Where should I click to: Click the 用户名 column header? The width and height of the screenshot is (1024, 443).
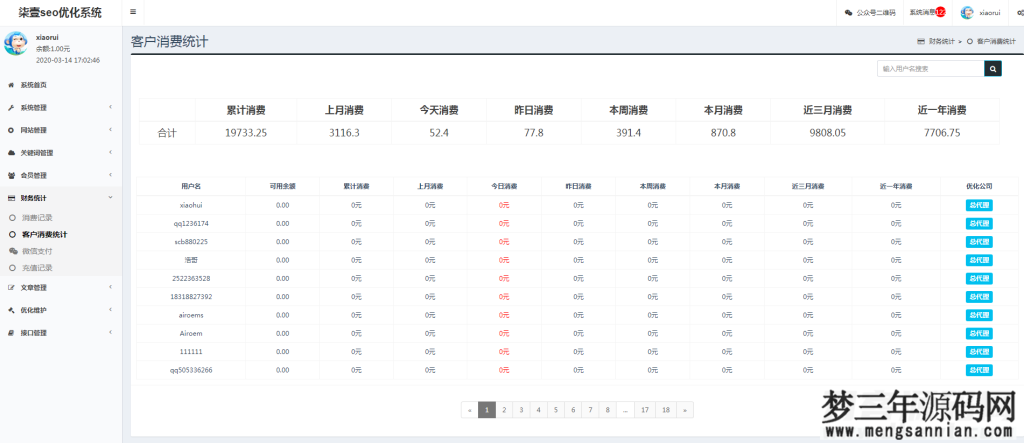191,186
